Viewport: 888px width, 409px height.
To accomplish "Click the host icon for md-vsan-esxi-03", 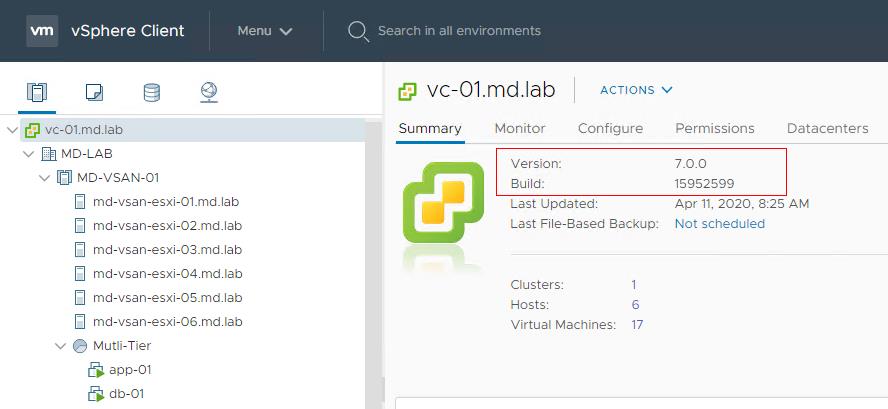I will 80,250.
